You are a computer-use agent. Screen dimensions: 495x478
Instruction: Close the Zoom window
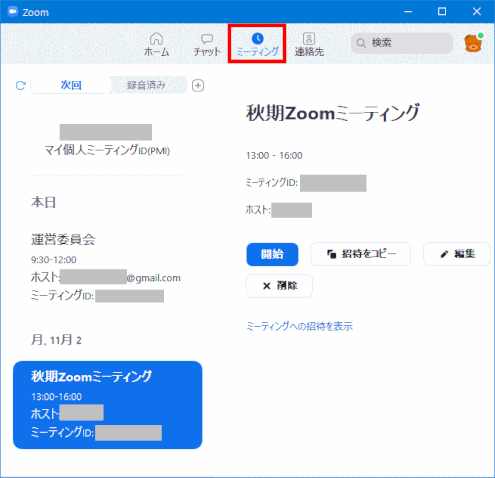pyautogui.click(x=477, y=12)
